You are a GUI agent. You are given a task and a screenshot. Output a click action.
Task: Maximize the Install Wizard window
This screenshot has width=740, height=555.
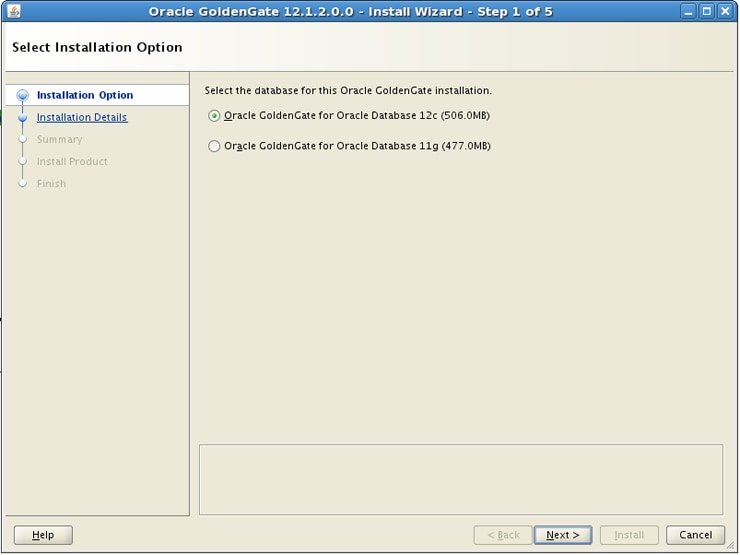(x=706, y=11)
